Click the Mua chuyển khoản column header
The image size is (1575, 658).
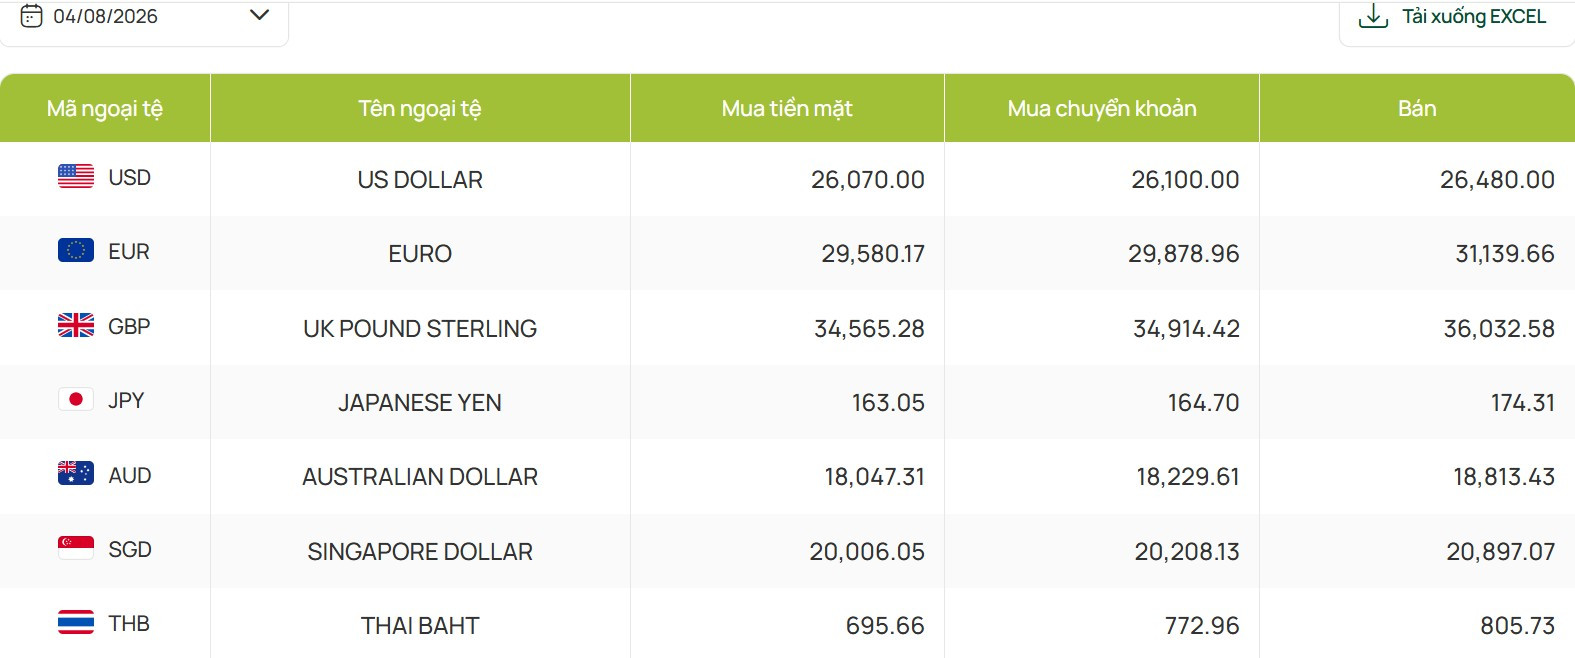(x=1102, y=108)
